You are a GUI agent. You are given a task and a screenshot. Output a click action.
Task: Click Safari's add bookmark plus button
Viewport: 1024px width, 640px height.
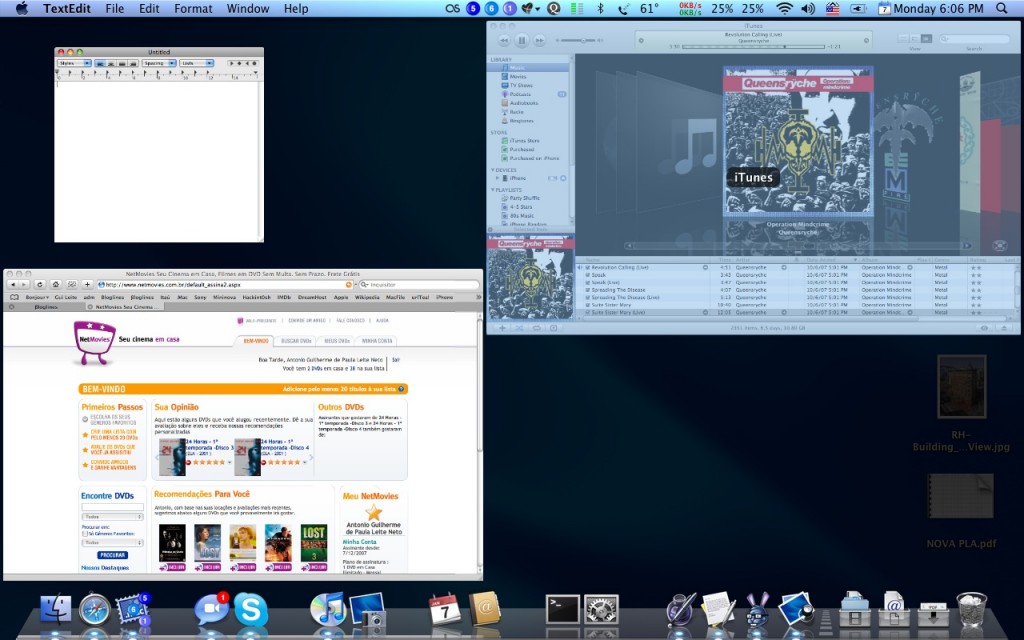click(x=87, y=285)
